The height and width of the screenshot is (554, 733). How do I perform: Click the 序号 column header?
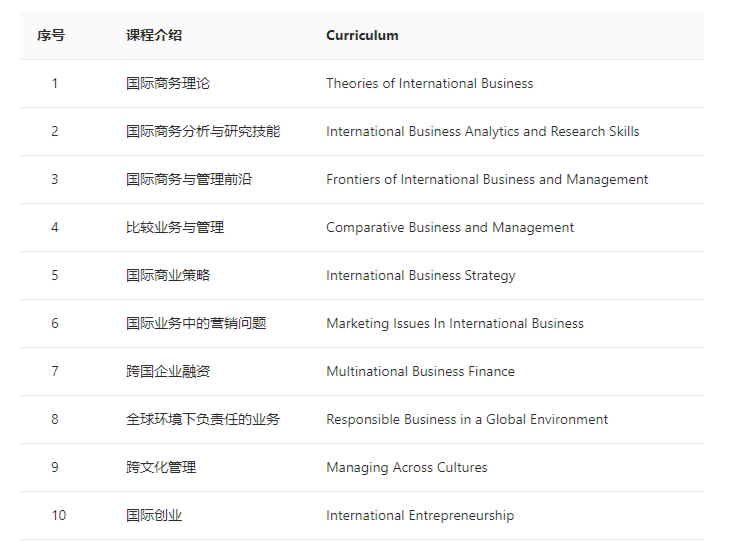tap(51, 36)
